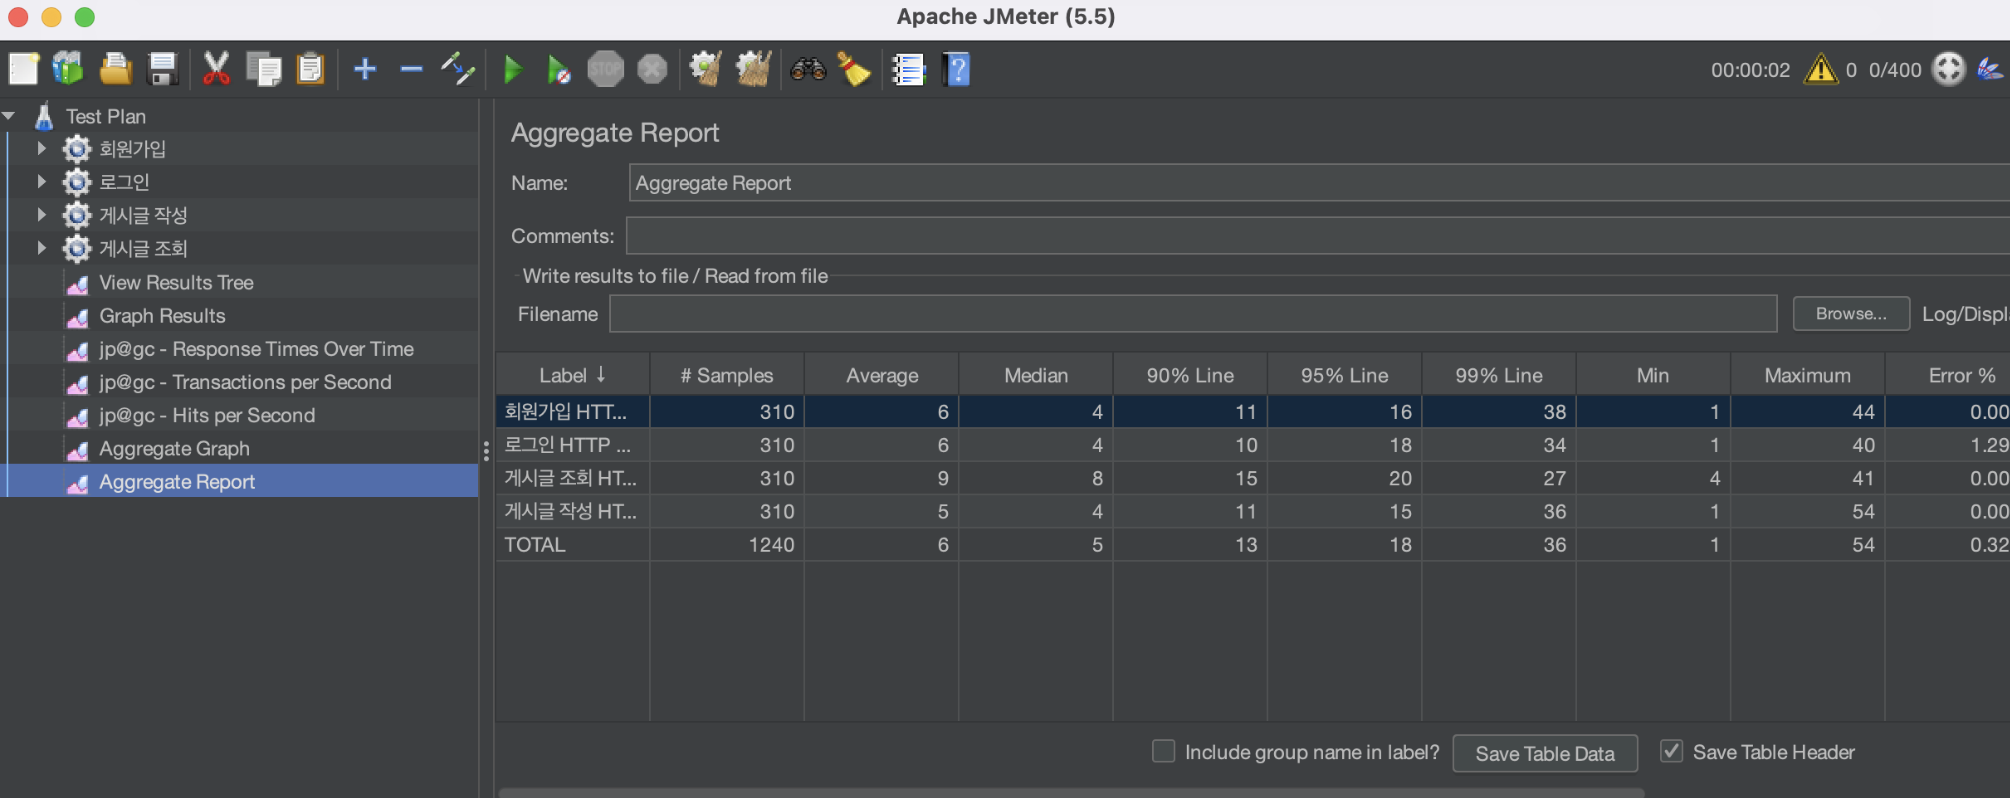Expand the 게시글 조회 thread group

tap(41, 247)
